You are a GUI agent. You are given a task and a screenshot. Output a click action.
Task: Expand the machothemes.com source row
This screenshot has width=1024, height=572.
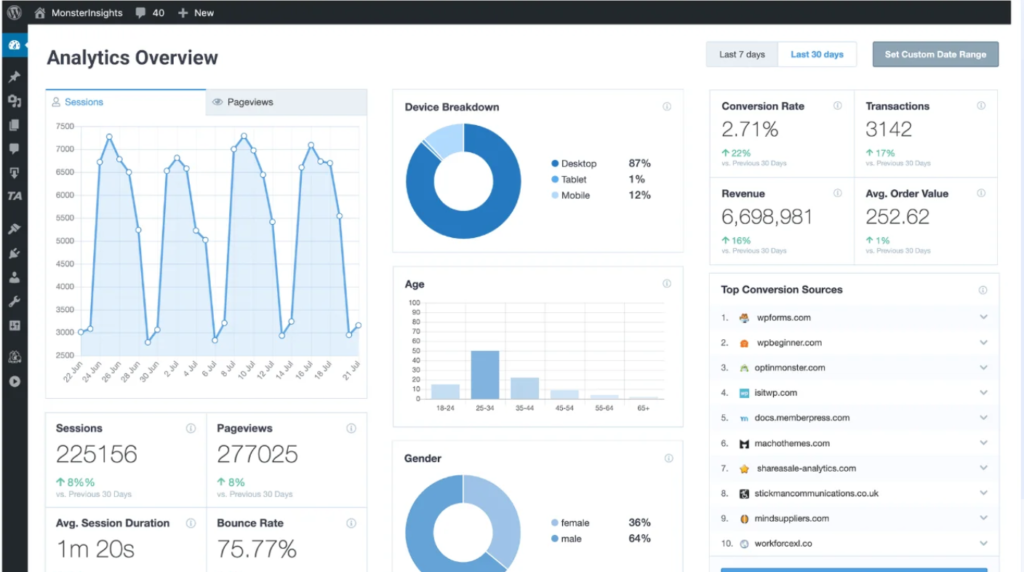click(x=984, y=443)
